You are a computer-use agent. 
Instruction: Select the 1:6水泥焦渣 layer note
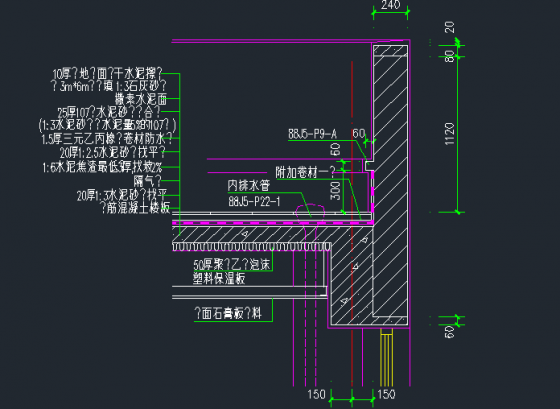tap(102, 167)
